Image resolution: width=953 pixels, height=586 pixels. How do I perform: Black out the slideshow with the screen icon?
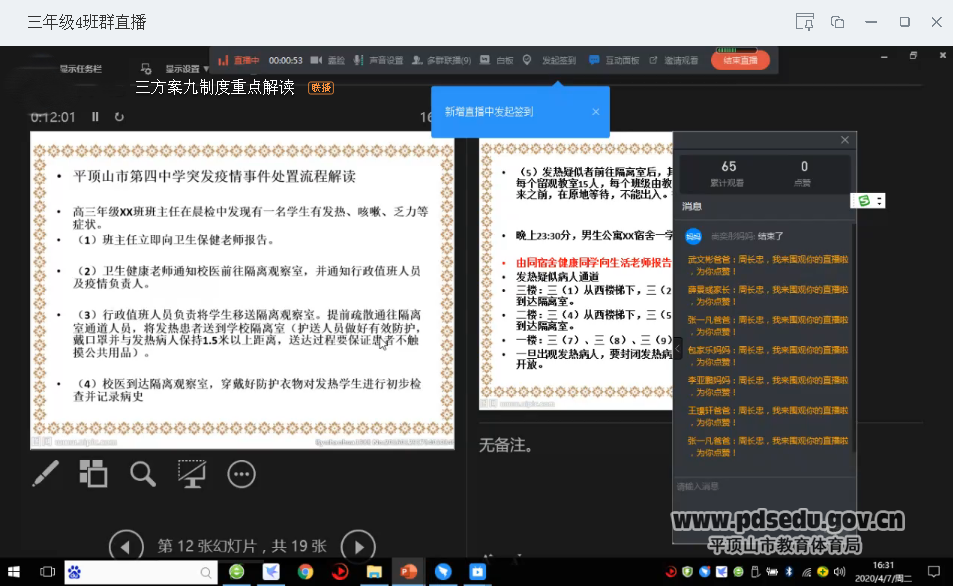tap(192, 473)
